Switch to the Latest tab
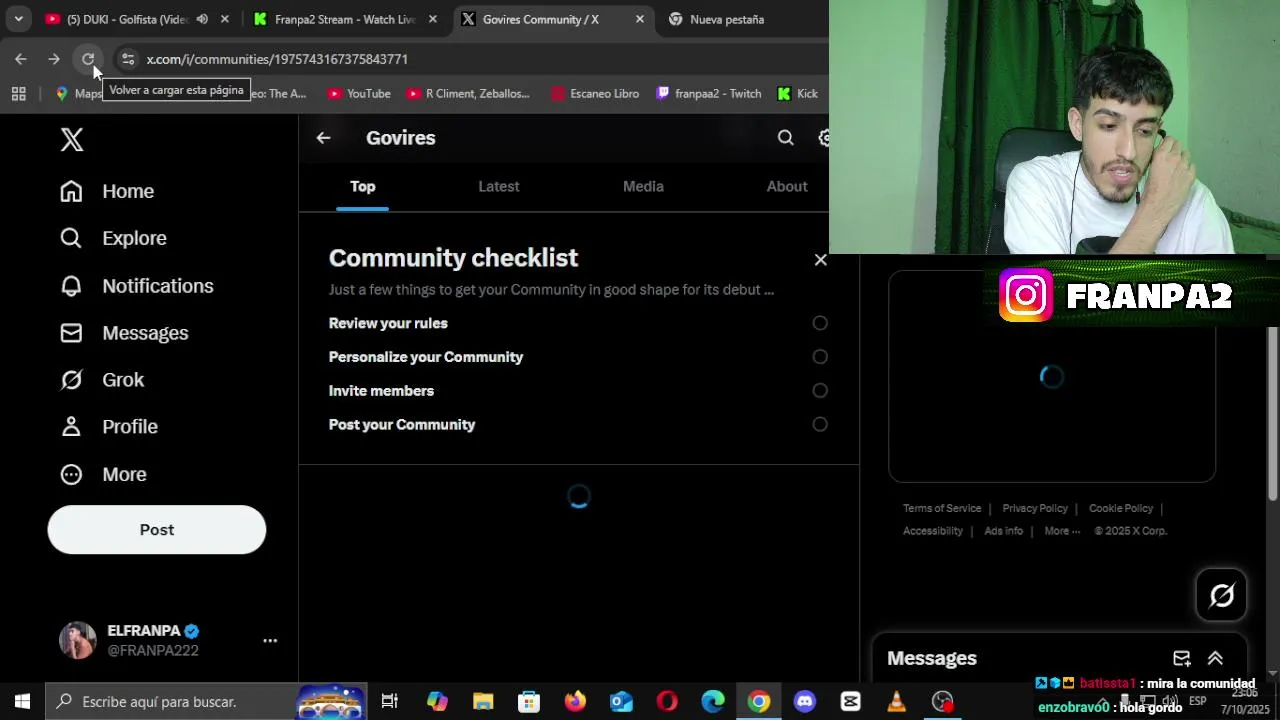Screen dimensions: 1280x720 point(498,187)
